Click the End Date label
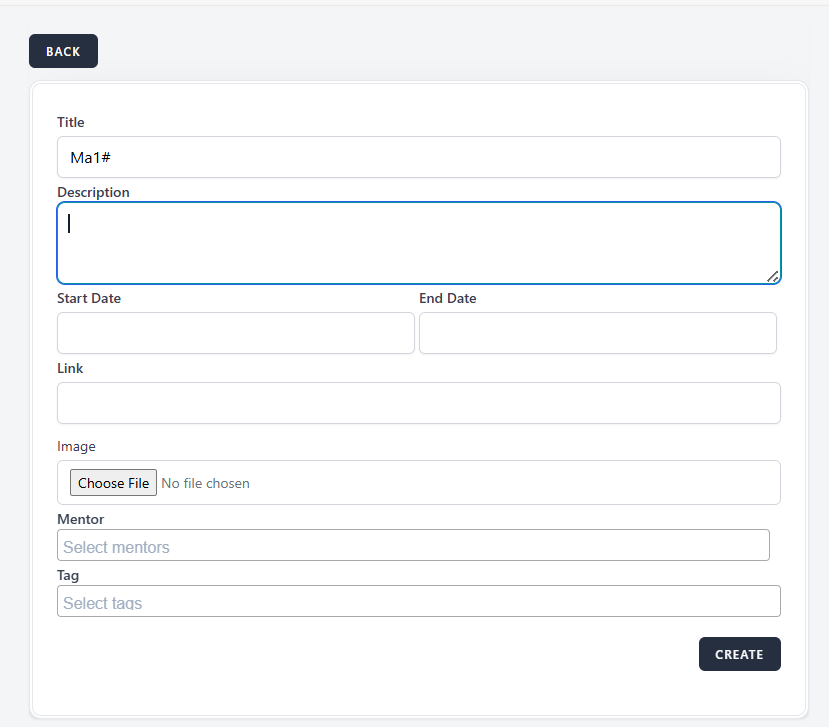This screenshot has height=727, width=829. [447, 298]
